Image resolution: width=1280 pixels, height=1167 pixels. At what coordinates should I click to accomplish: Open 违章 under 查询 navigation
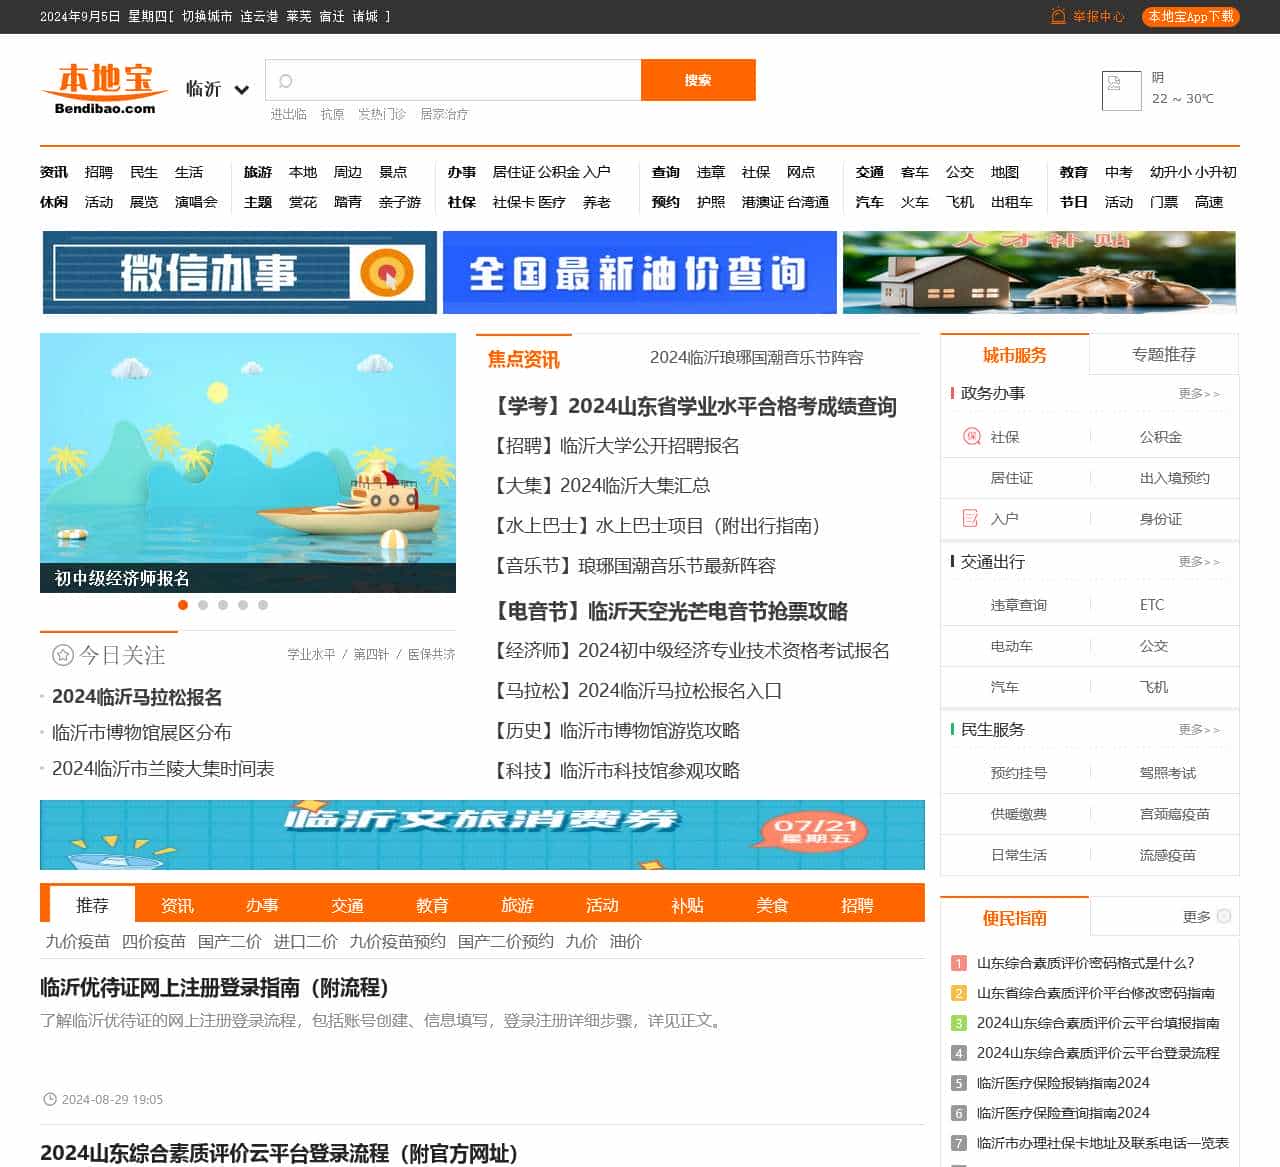(711, 172)
